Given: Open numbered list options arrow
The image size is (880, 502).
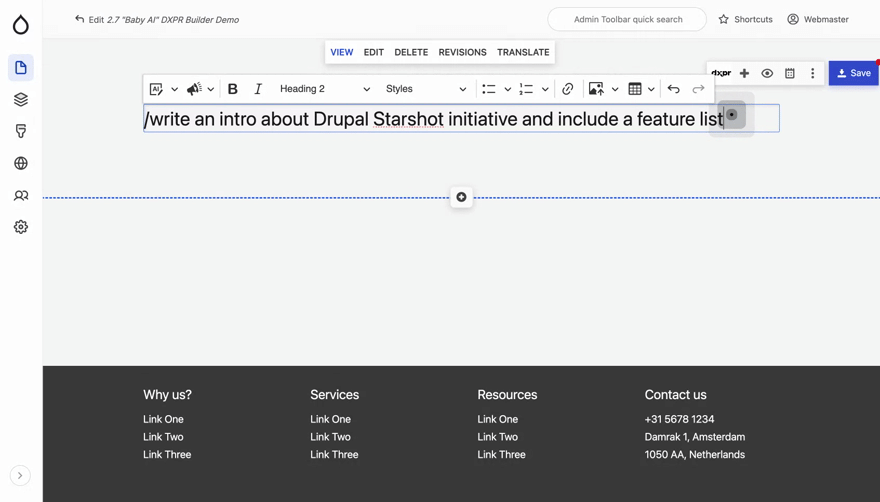Looking at the screenshot, I should [x=545, y=89].
